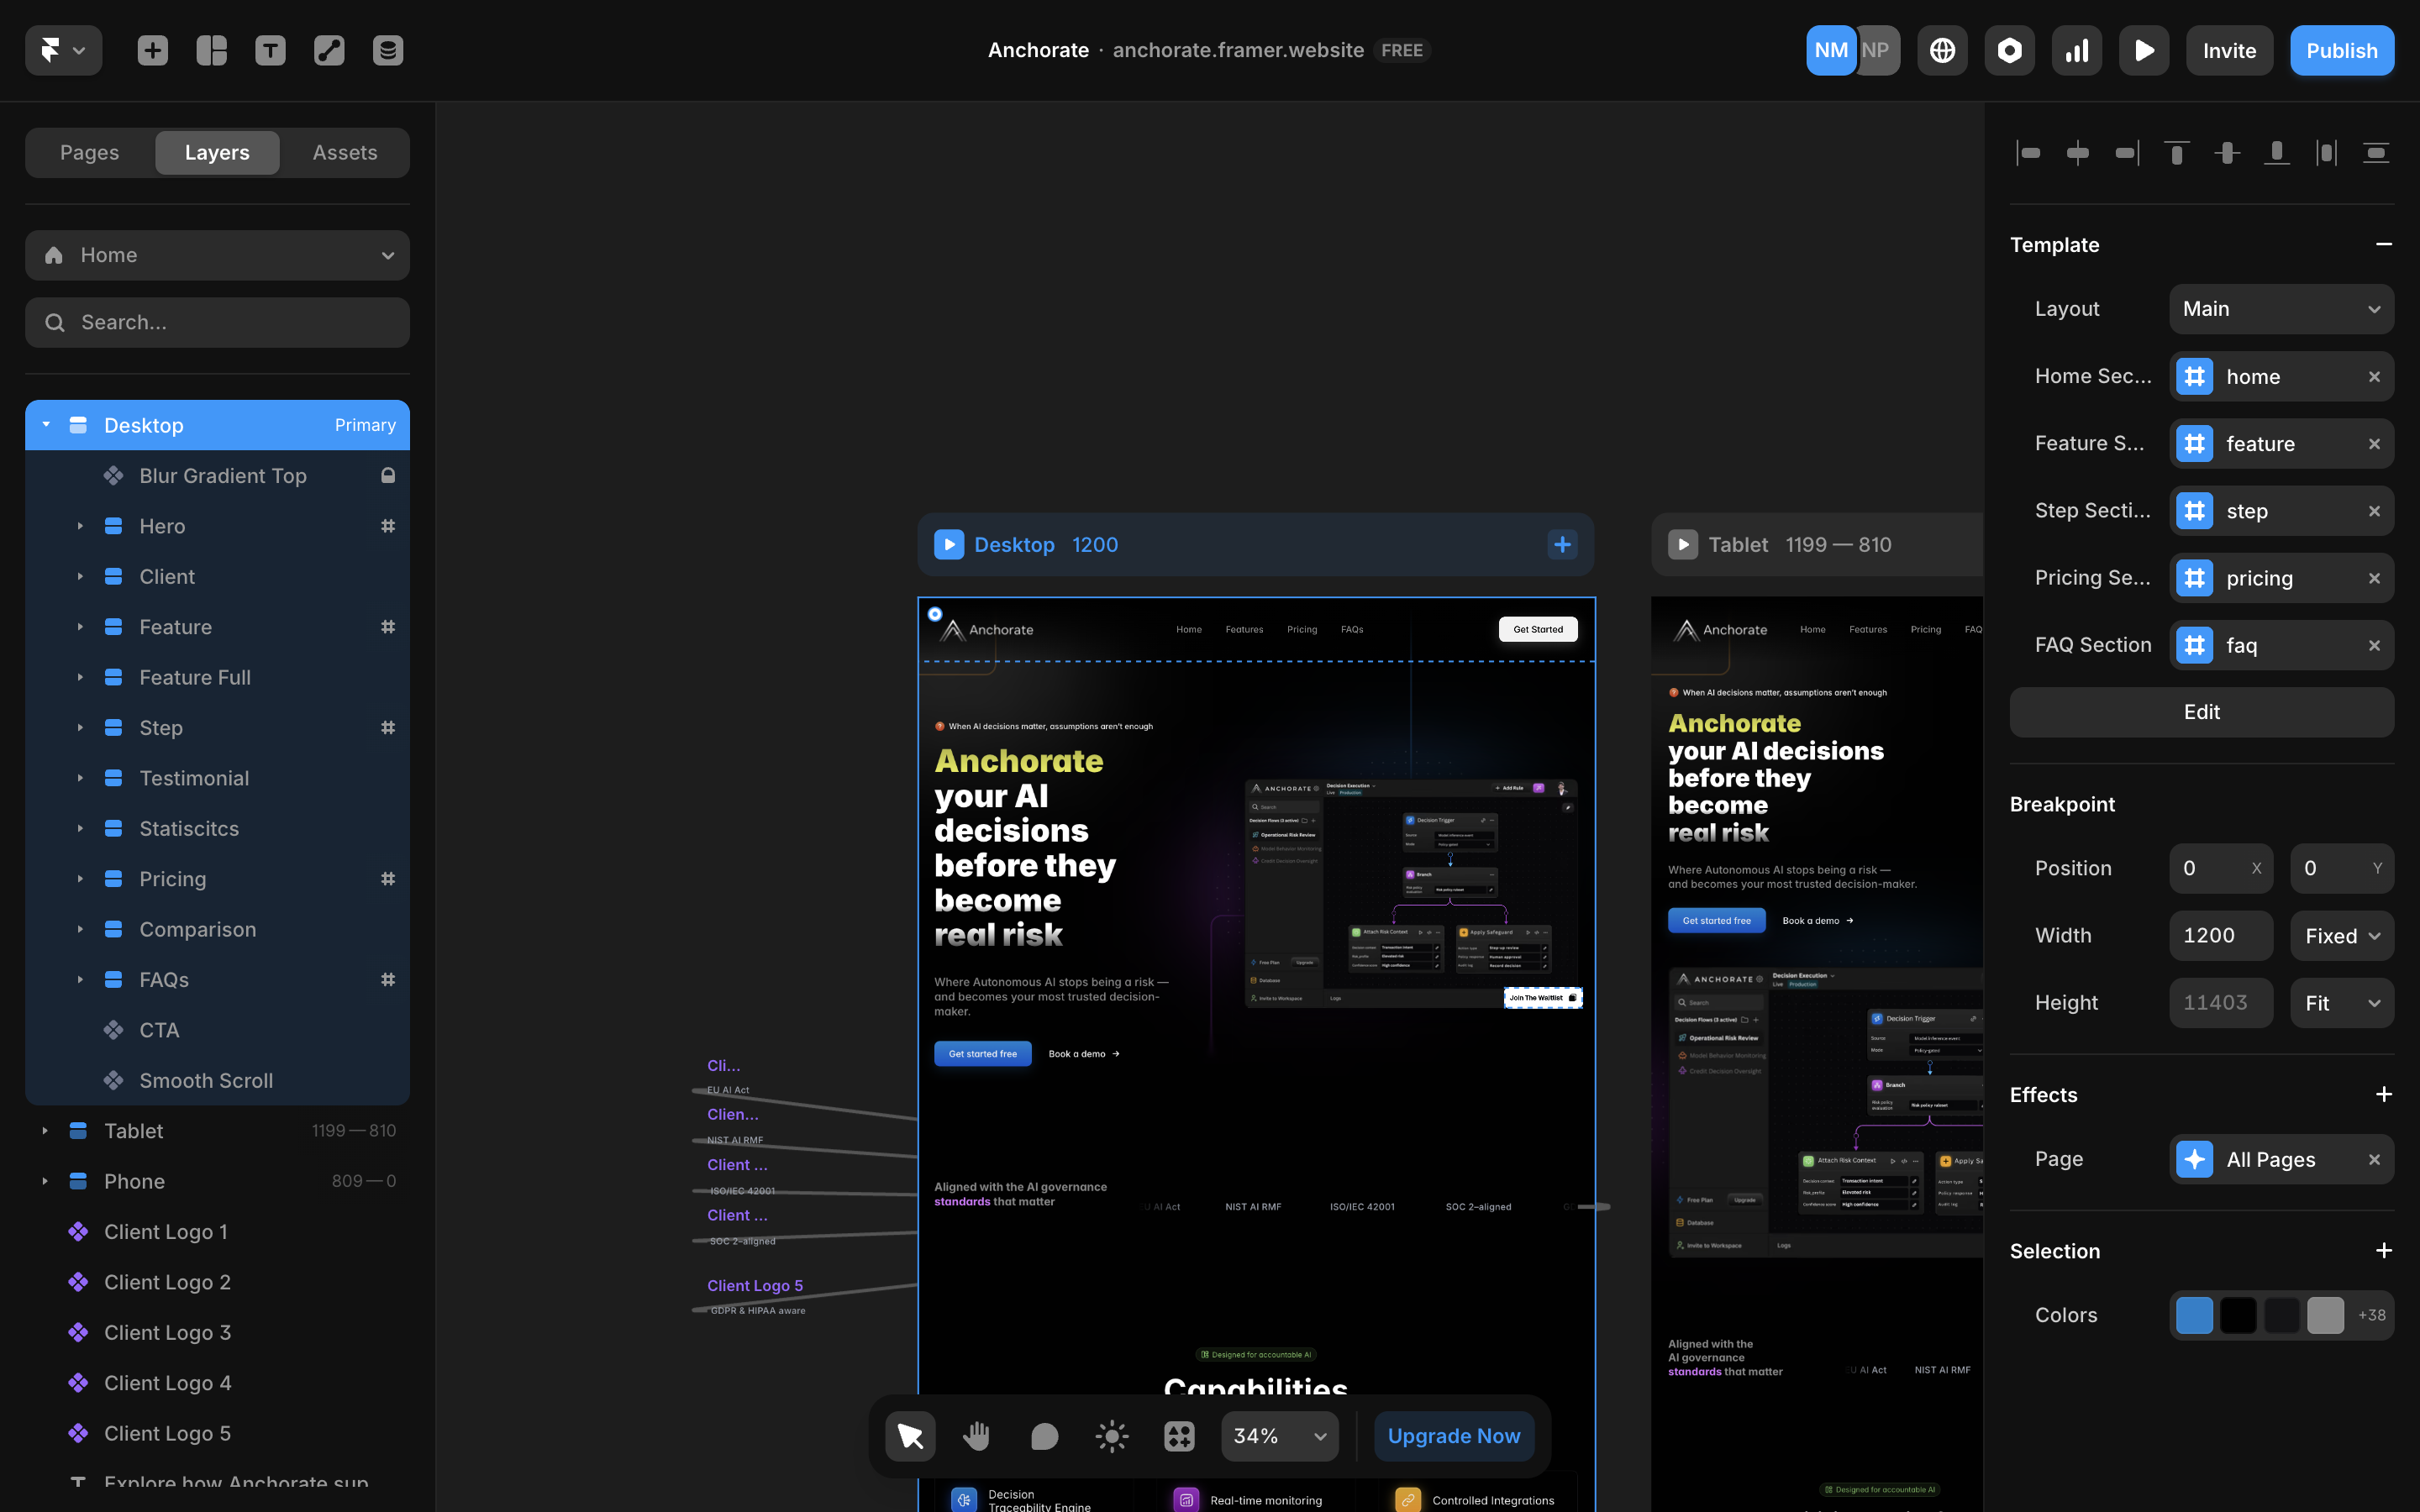This screenshot has height=1512, width=2420.
Task: Click Edit in the Template panel
Action: [x=2200, y=712]
